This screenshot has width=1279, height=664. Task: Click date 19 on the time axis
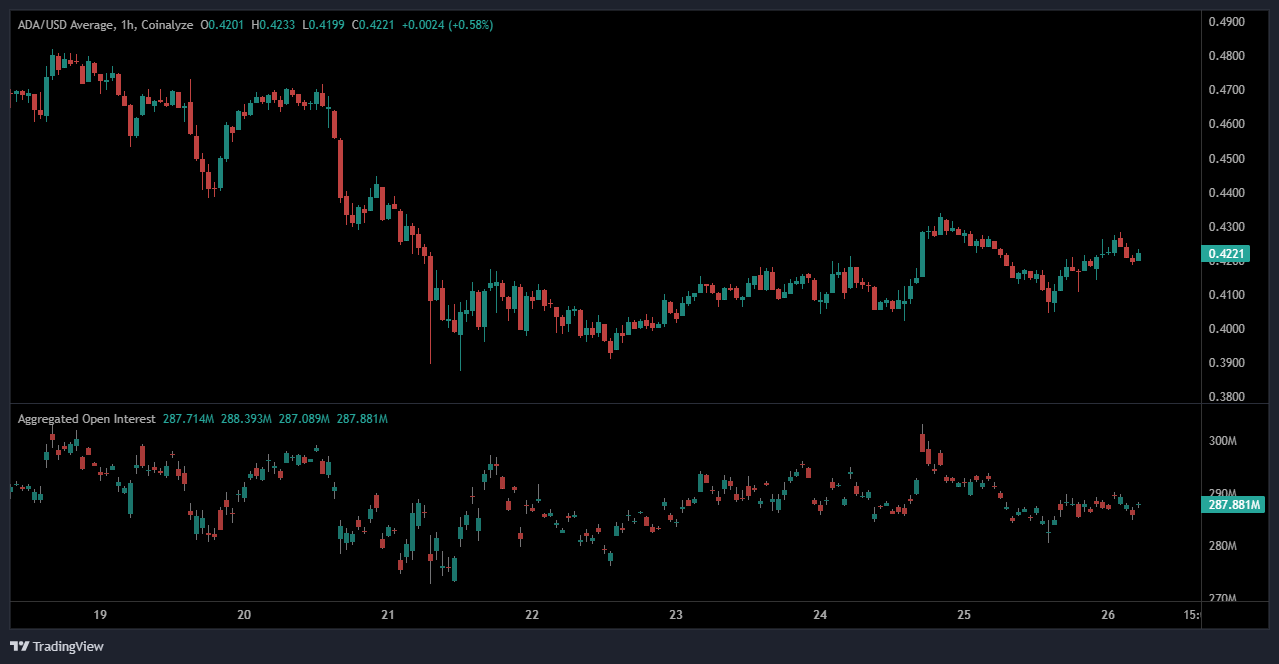(x=99, y=614)
